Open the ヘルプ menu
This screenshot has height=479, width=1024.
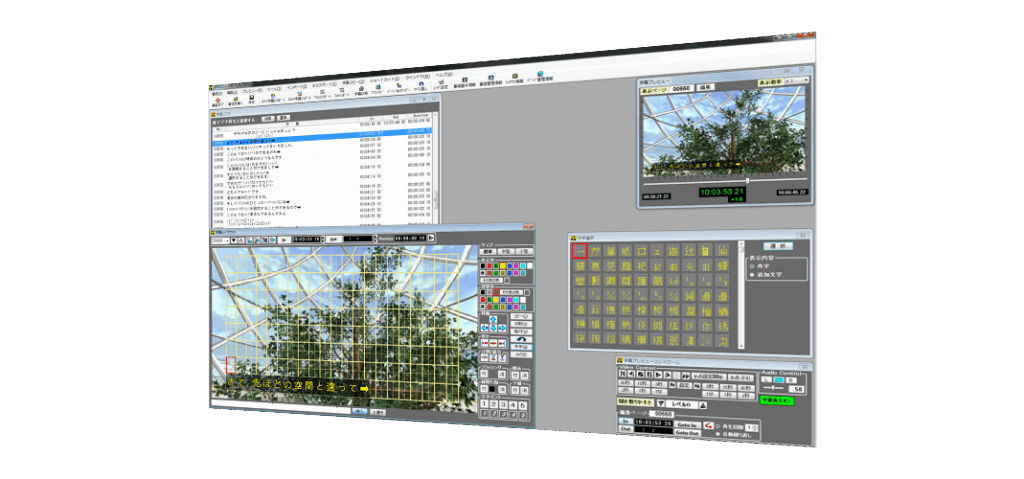pyautogui.click(x=444, y=76)
